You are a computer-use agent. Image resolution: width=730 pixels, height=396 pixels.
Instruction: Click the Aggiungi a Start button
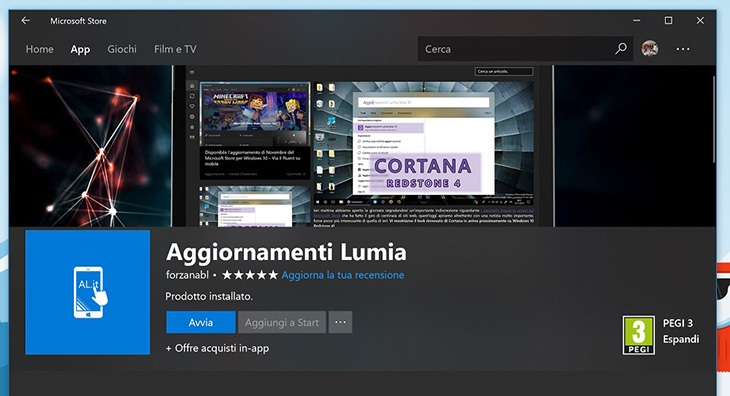(x=282, y=322)
